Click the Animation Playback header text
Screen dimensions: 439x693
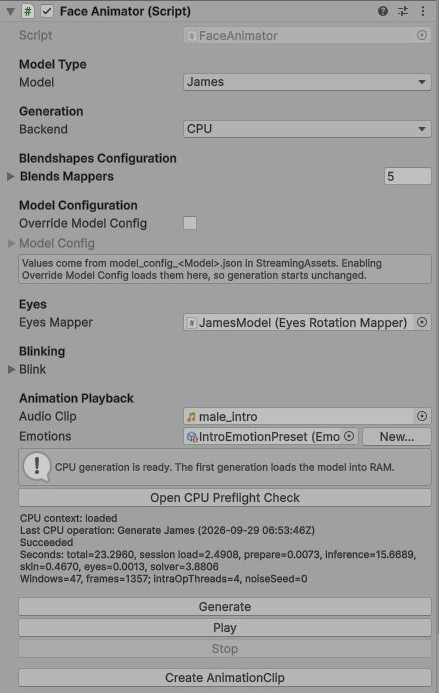pos(76,398)
